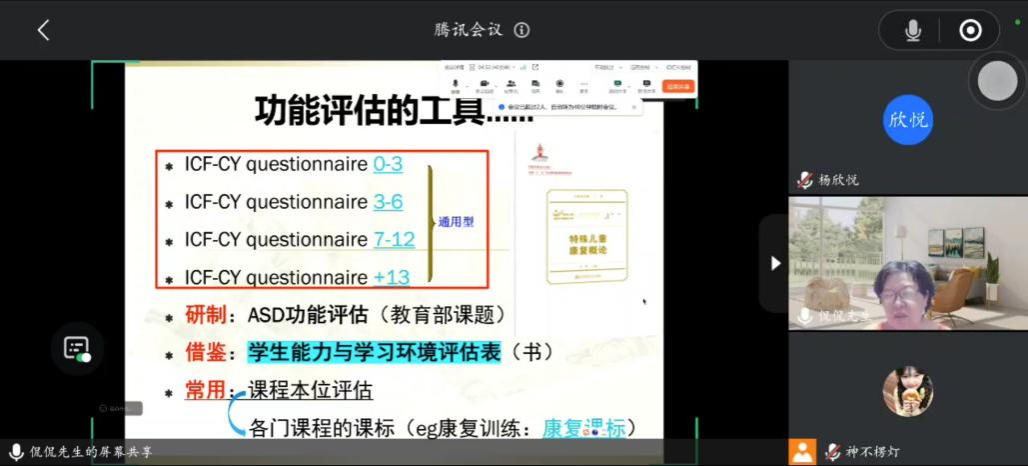Image resolution: width=1028 pixels, height=466 pixels.
Task: Select the 欣悦 participant avatar tile
Action: 907,121
